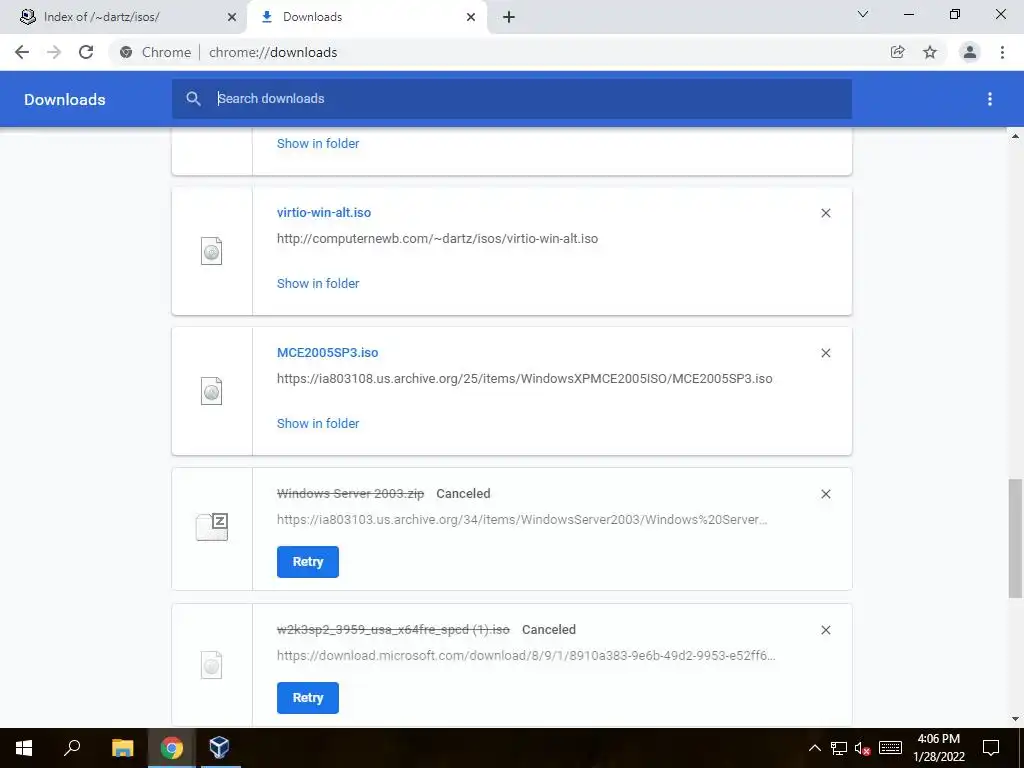Open the Downloads page more actions menu
The height and width of the screenshot is (768, 1024).
click(x=989, y=99)
